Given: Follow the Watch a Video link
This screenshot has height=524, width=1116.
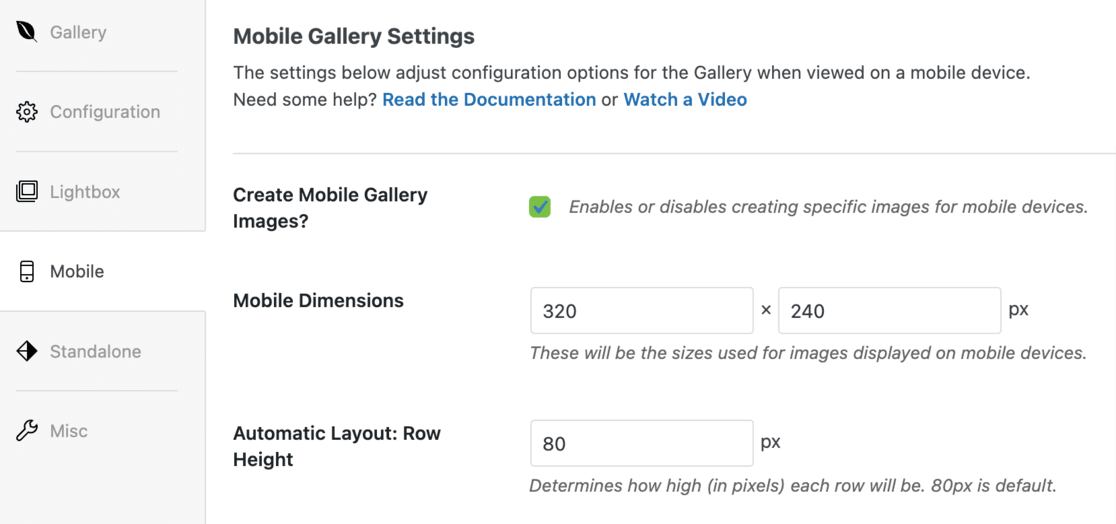Looking at the screenshot, I should (x=685, y=99).
